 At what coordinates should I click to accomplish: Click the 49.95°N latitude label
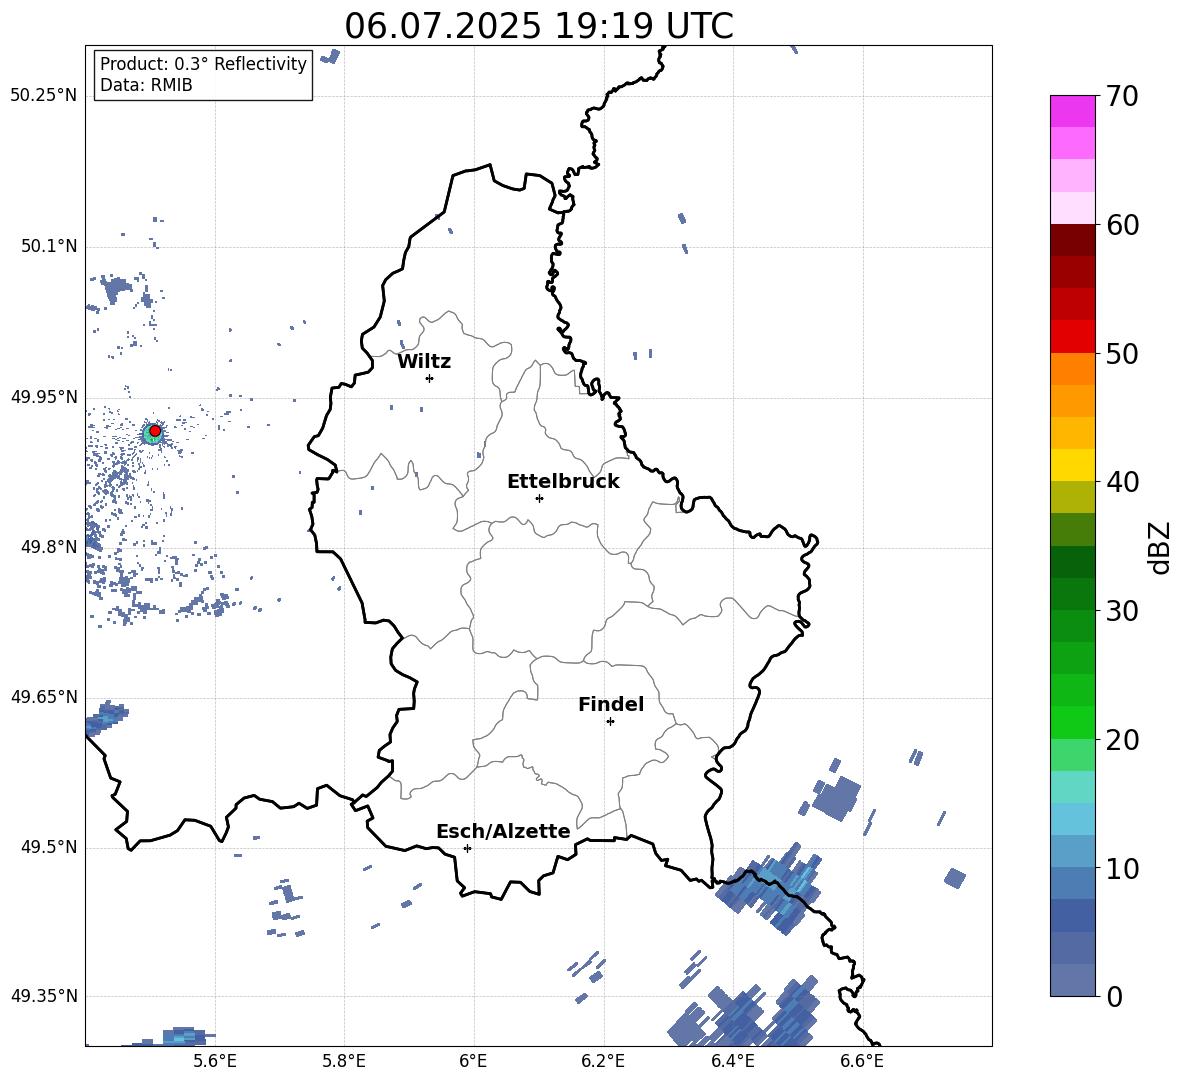tap(44, 396)
